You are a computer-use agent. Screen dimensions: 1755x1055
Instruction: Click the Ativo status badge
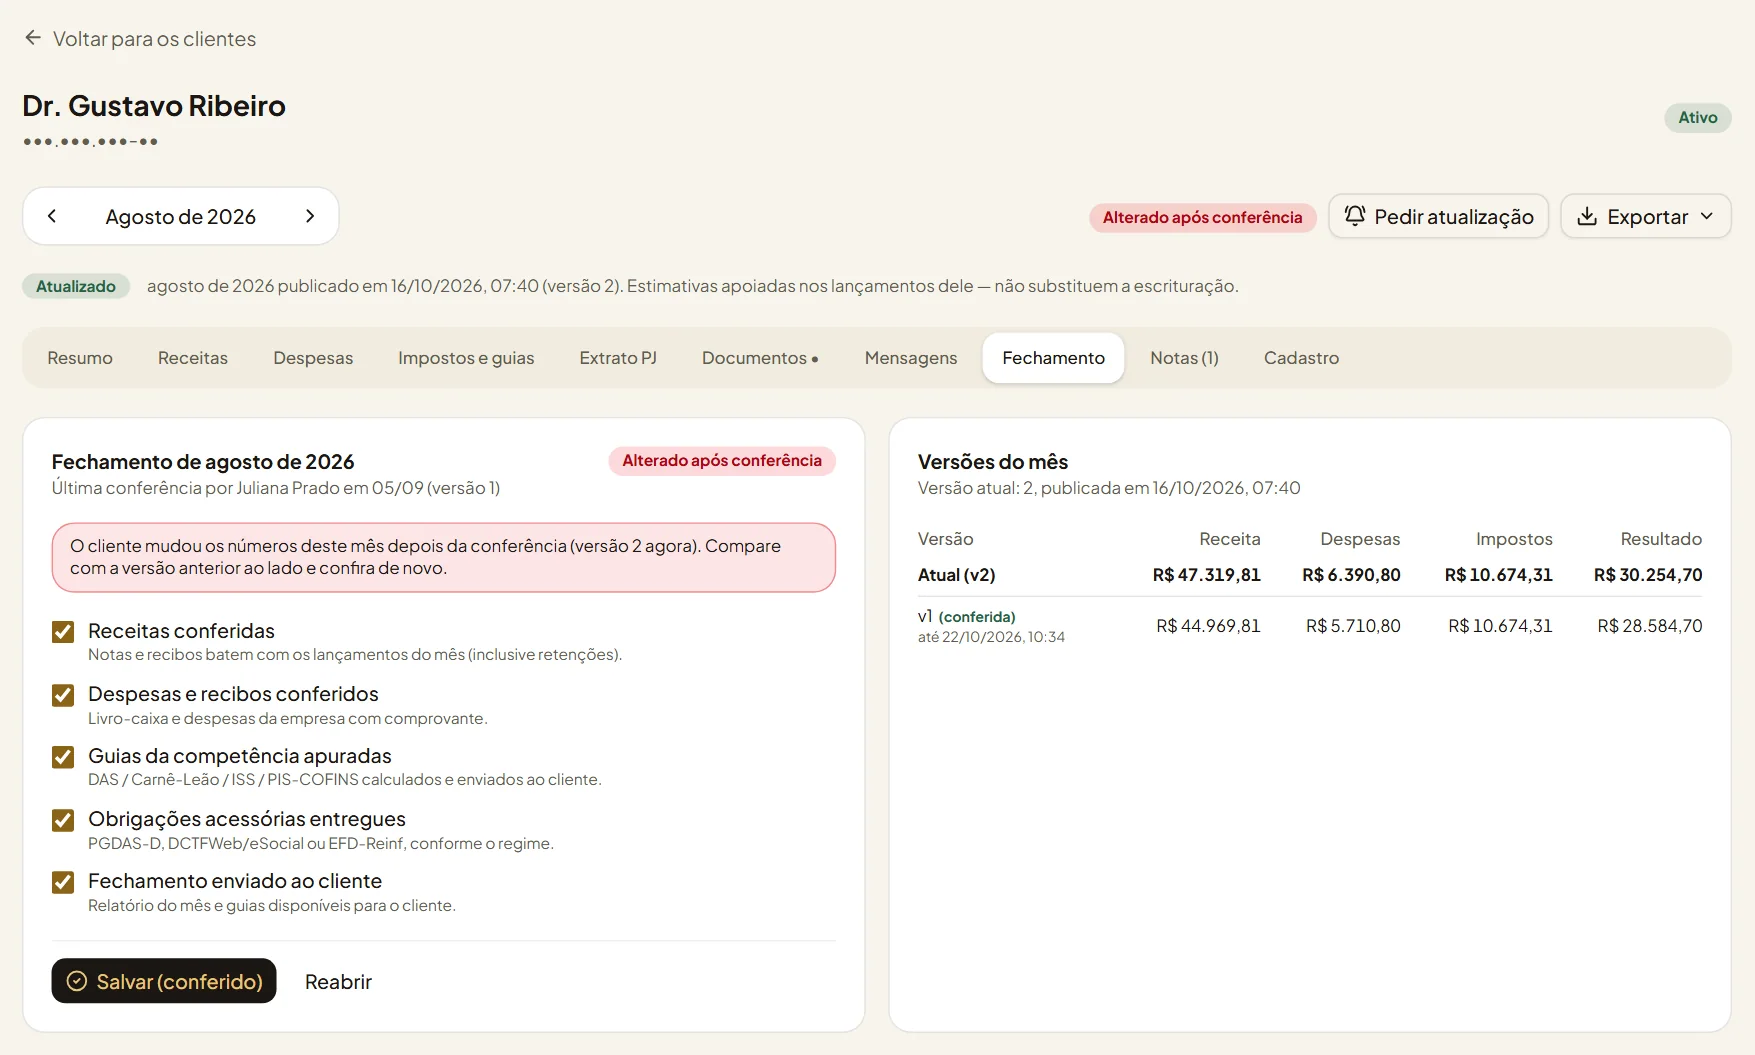point(1698,118)
